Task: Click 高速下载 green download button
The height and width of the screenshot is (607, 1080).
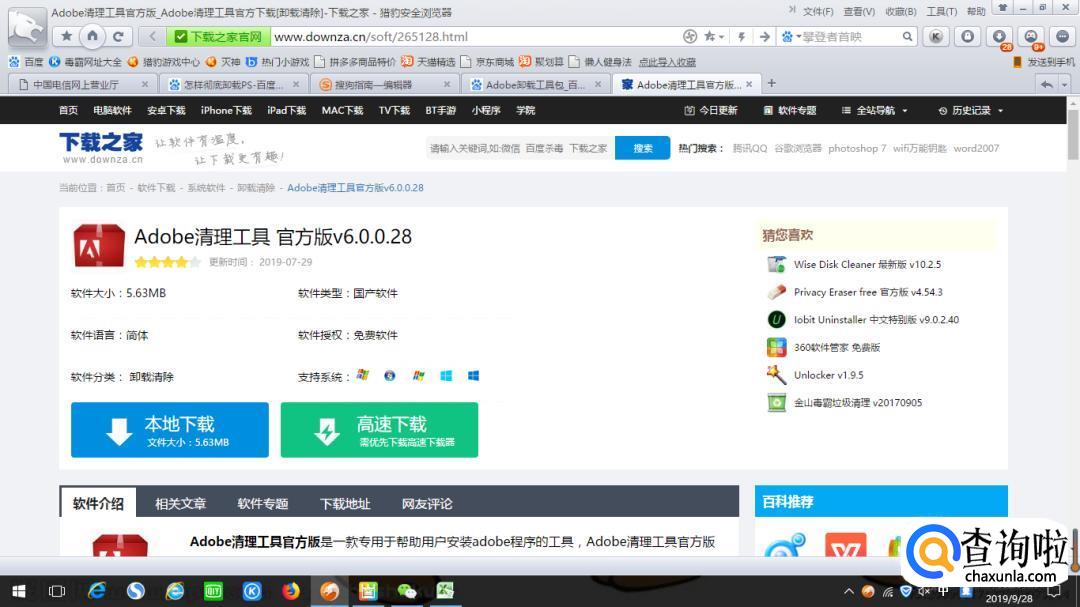Action: 379,430
